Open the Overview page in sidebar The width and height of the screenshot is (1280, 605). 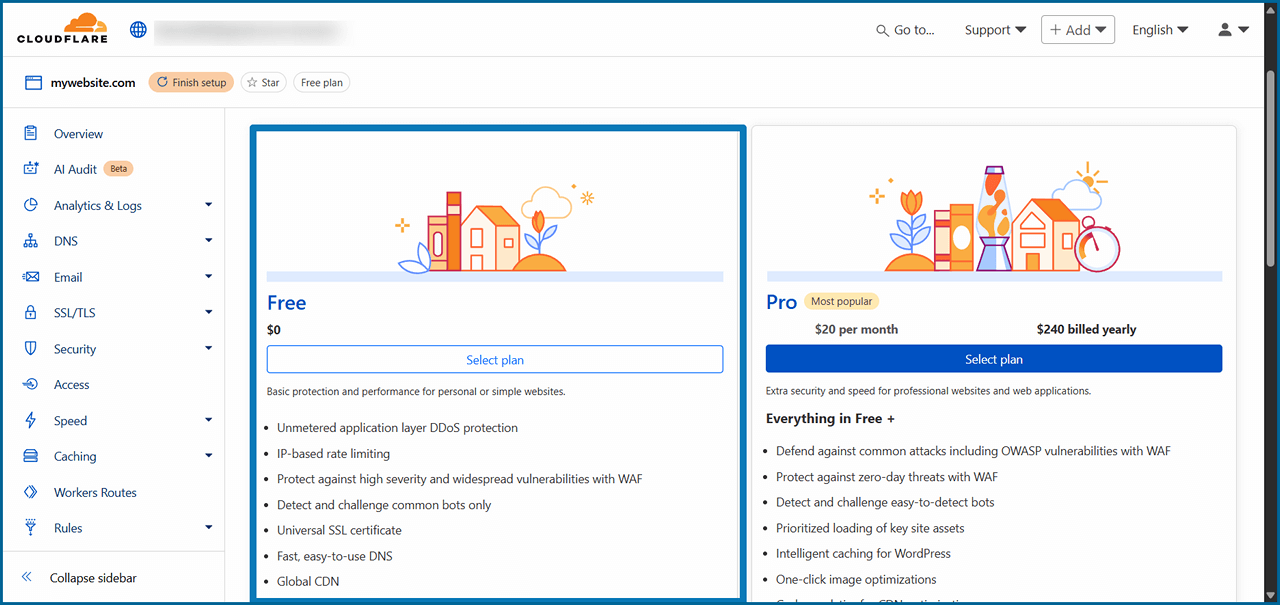click(78, 134)
